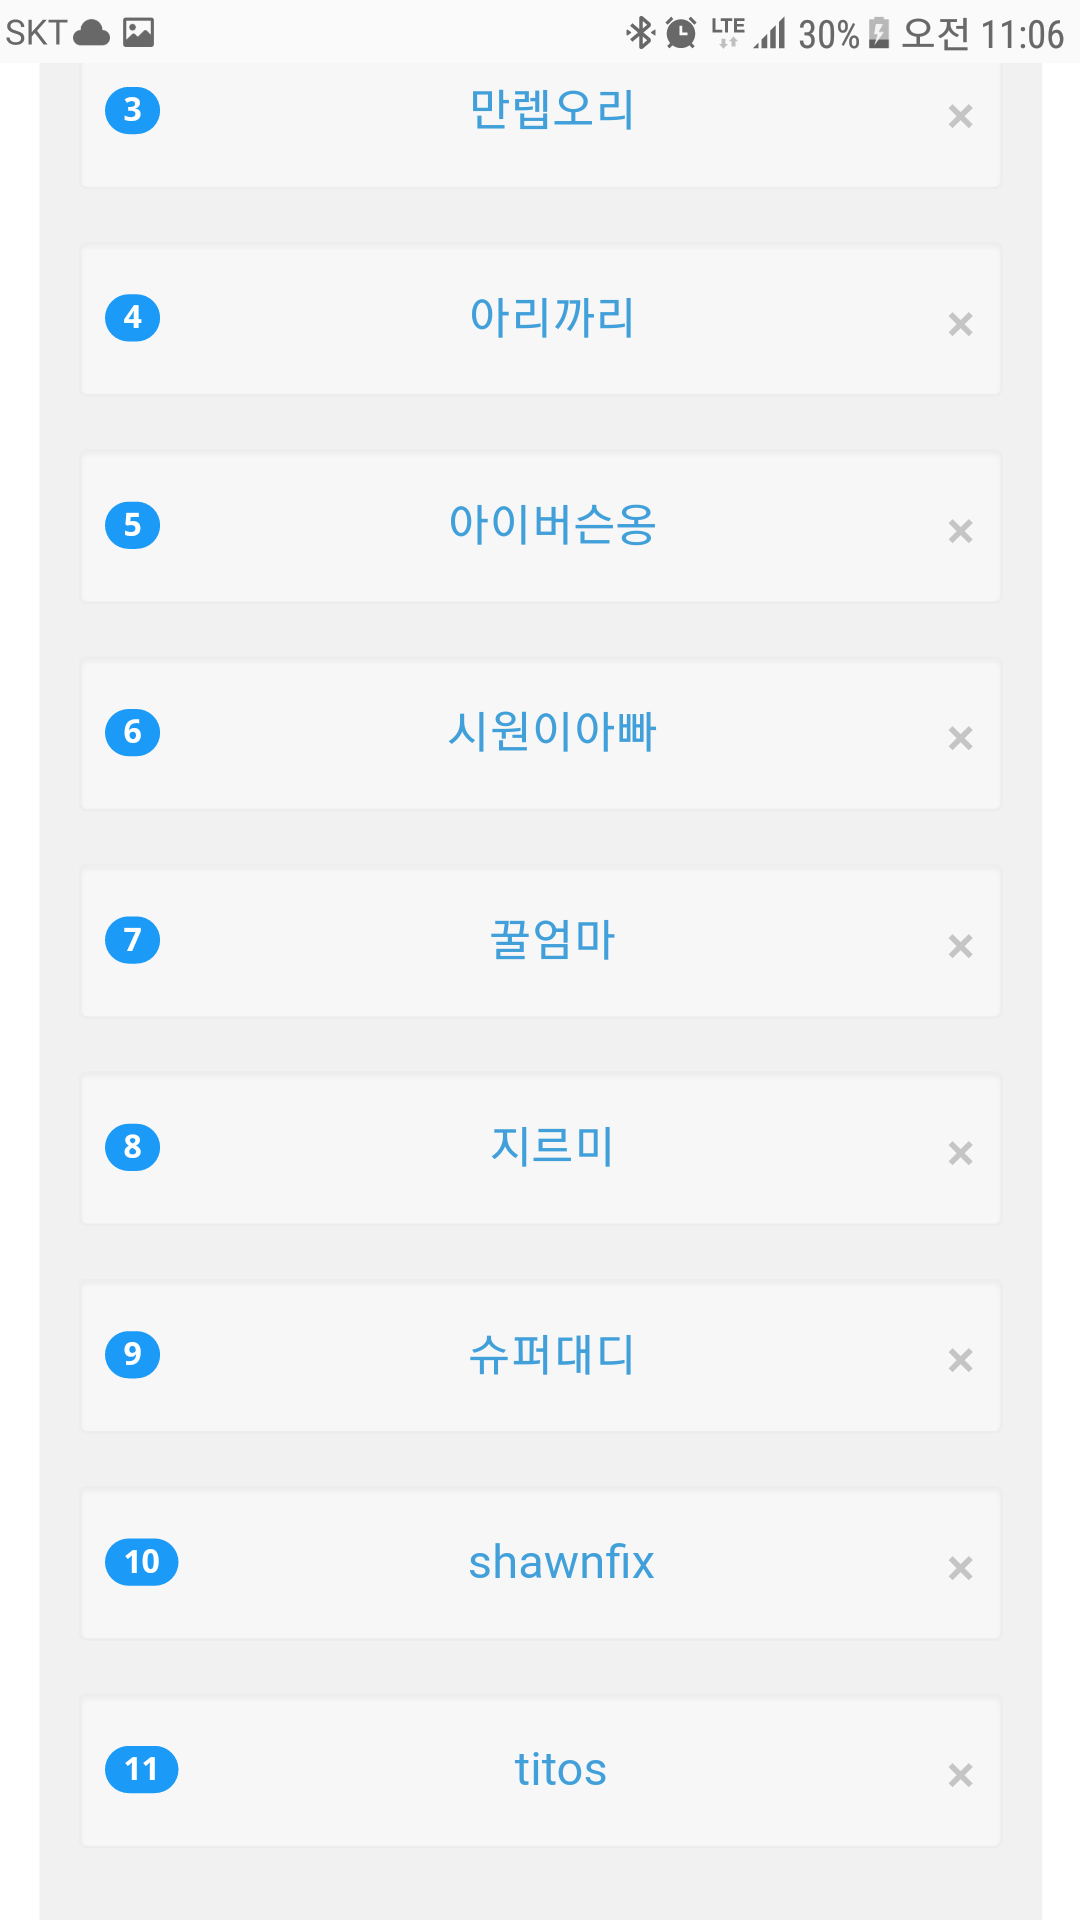The height and width of the screenshot is (1920, 1080).
Task: Delete titos entry using X
Action: click(960, 1775)
